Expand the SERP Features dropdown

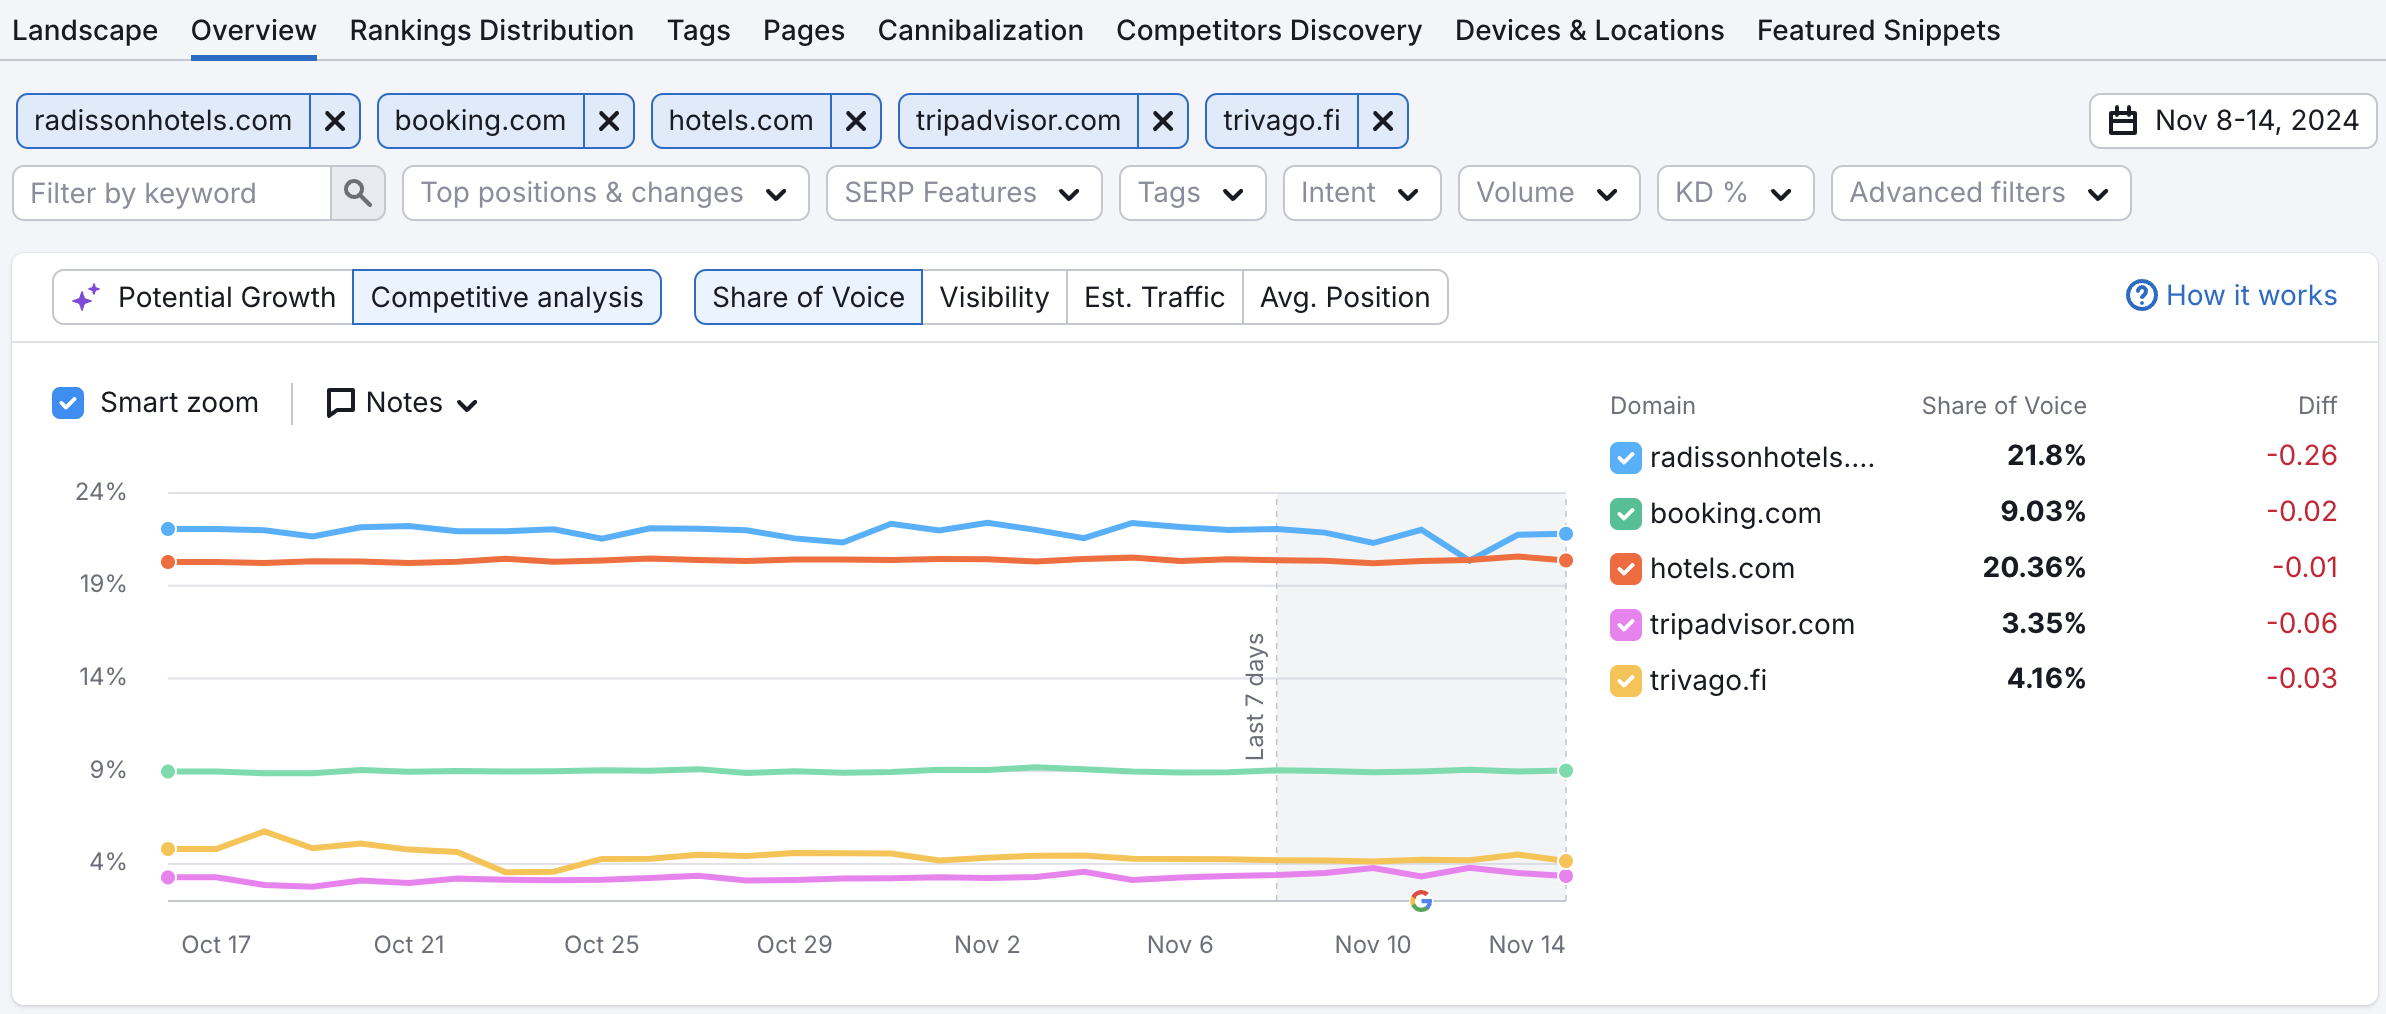pos(963,192)
